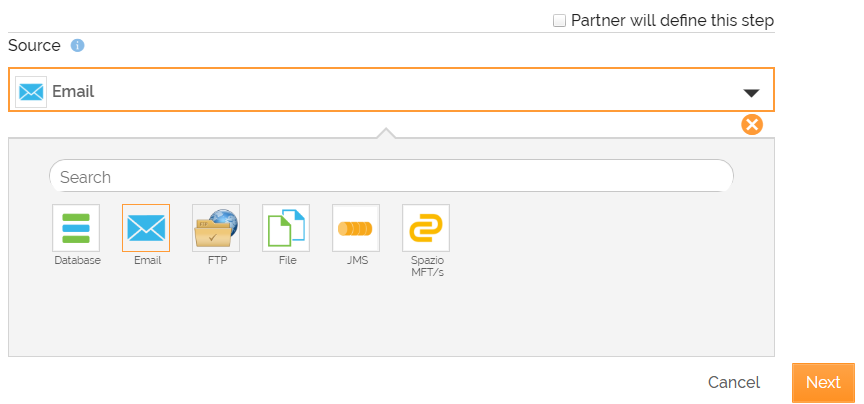This screenshot has width=864, height=404.
Task: Choose the Email envelope tile in the list
Action: coord(146,228)
